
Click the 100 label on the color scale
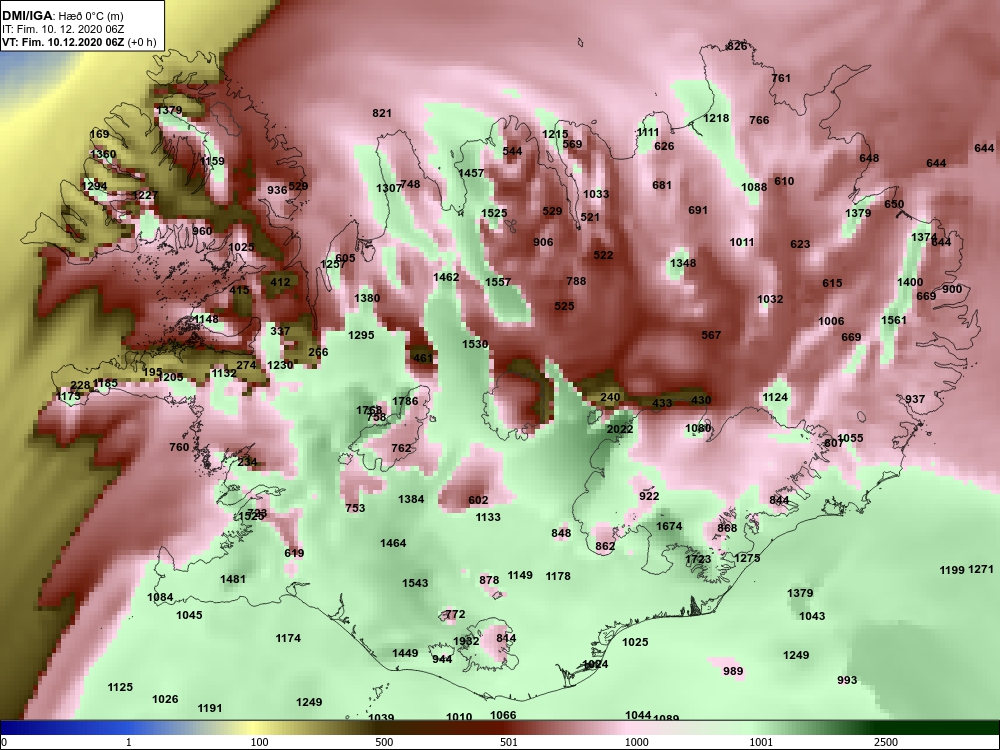pyautogui.click(x=259, y=742)
